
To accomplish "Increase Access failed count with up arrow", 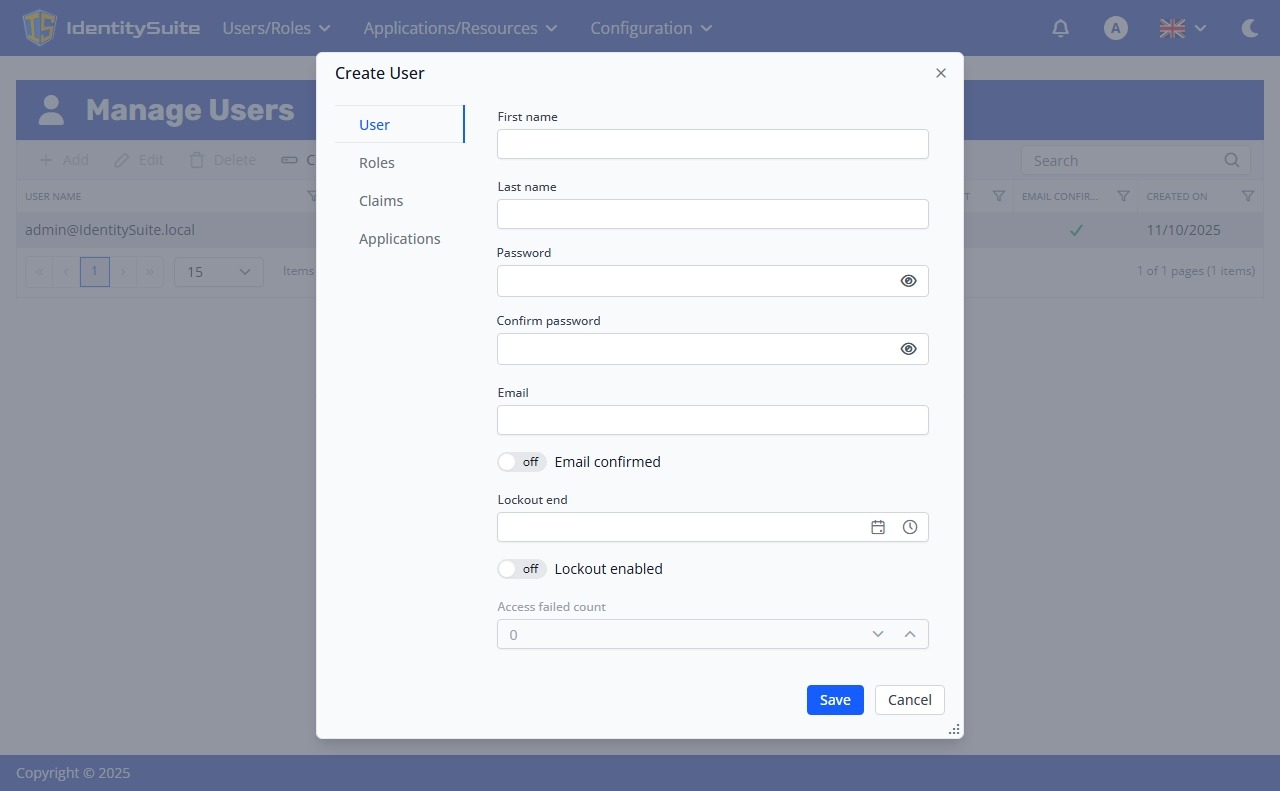I will (910, 633).
